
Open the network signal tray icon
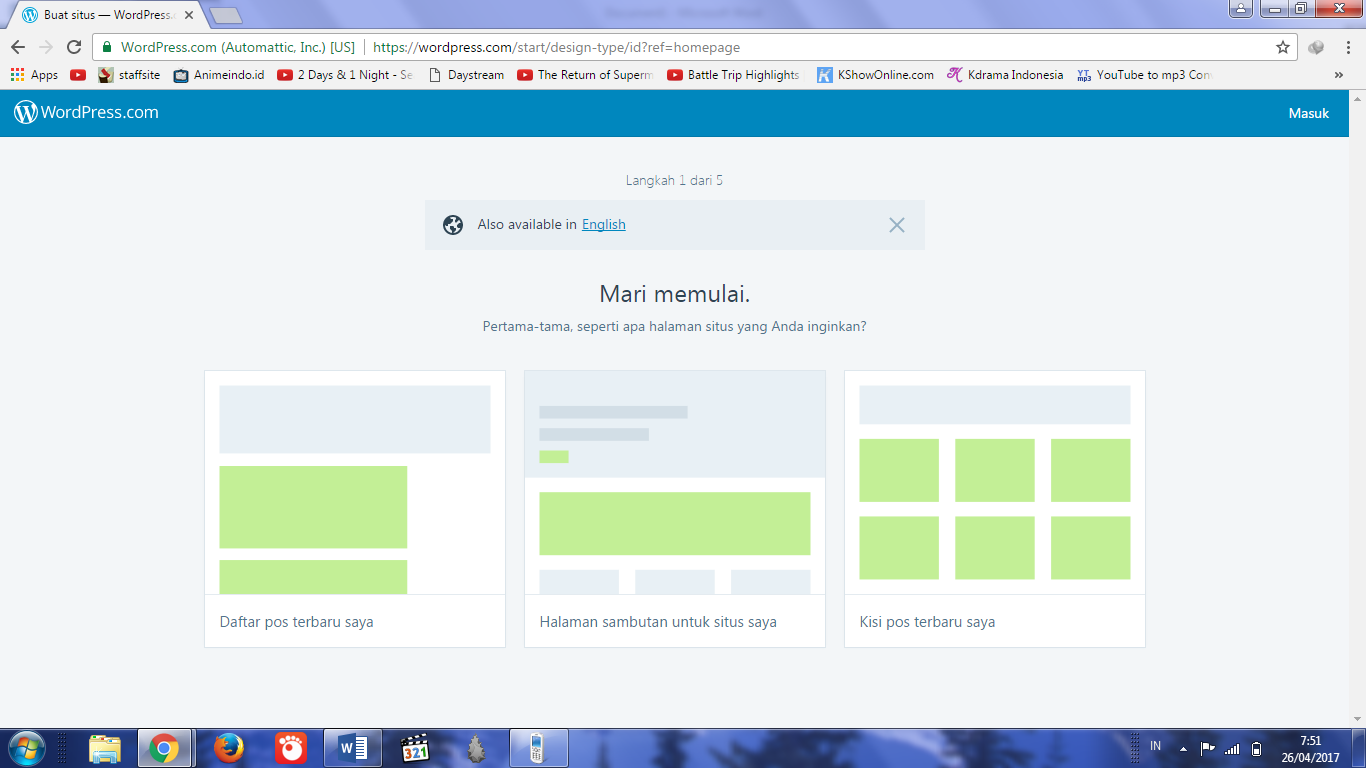[x=1233, y=748]
